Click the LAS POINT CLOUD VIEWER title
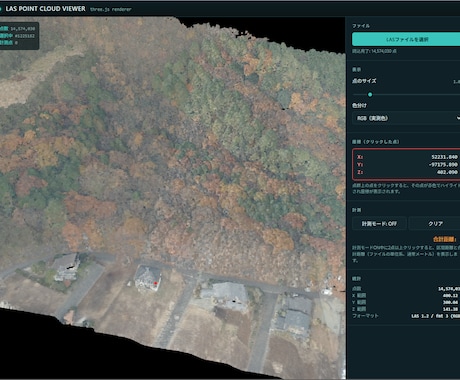This screenshot has width=460, height=380. tap(45, 9)
